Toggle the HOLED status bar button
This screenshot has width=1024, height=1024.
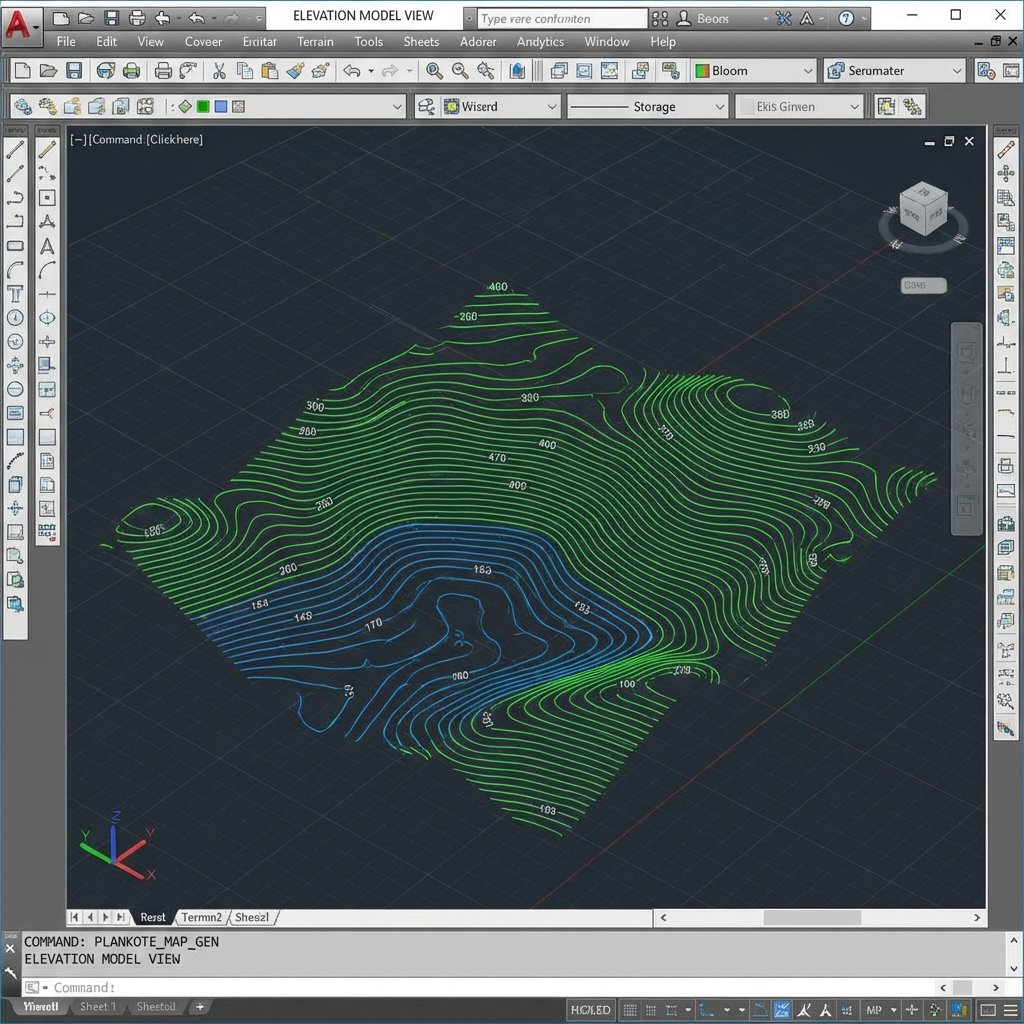pos(590,1009)
